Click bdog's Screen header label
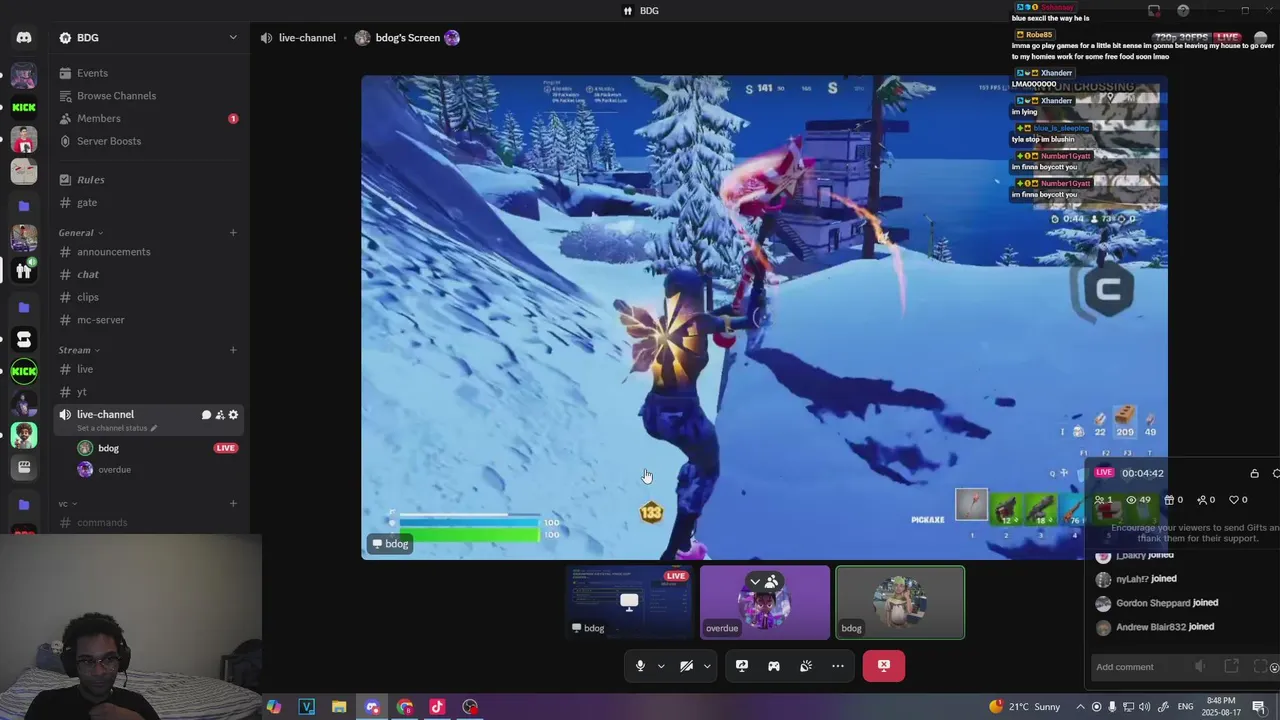Screen dimensions: 1280x720 pos(407,38)
